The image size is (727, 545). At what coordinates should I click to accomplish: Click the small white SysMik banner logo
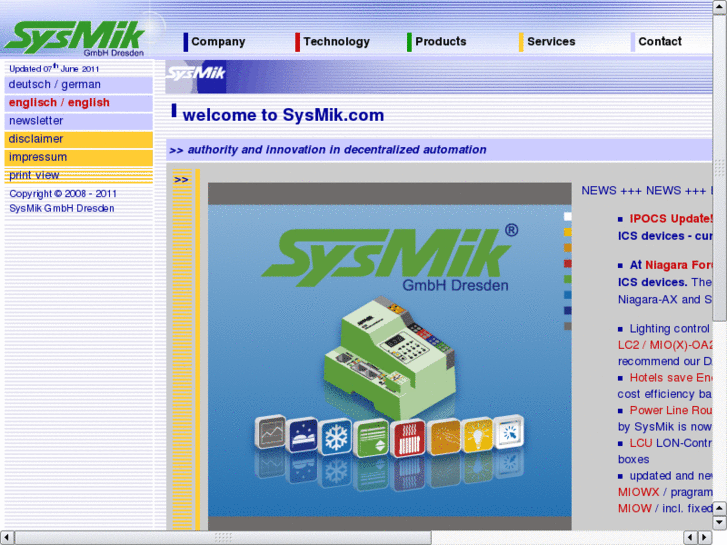[196, 73]
